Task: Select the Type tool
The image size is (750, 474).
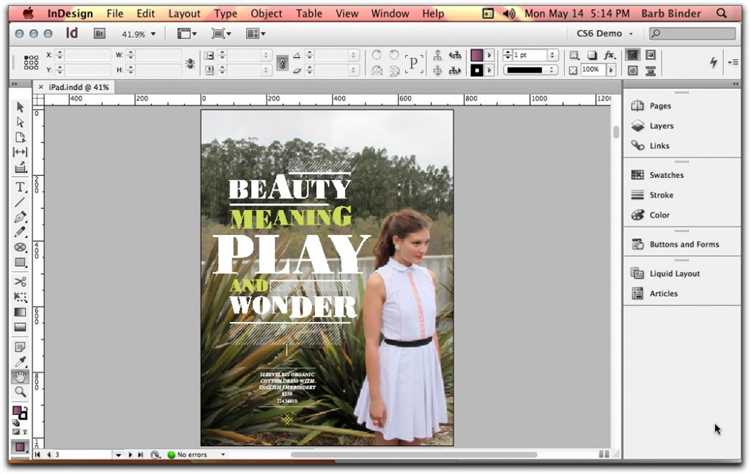Action: coord(20,187)
